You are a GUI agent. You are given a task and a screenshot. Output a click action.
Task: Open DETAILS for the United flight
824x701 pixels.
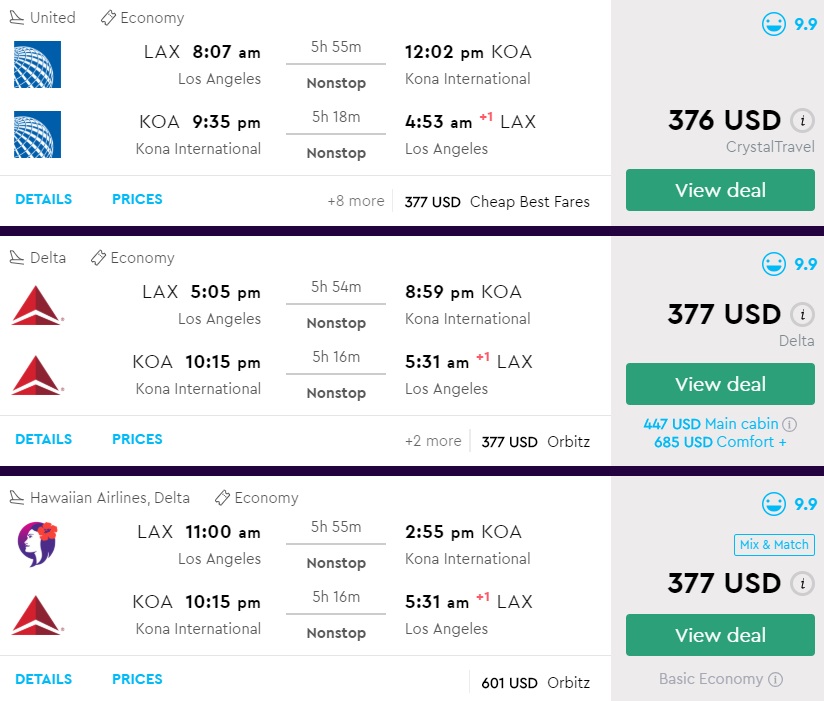pyautogui.click(x=43, y=199)
